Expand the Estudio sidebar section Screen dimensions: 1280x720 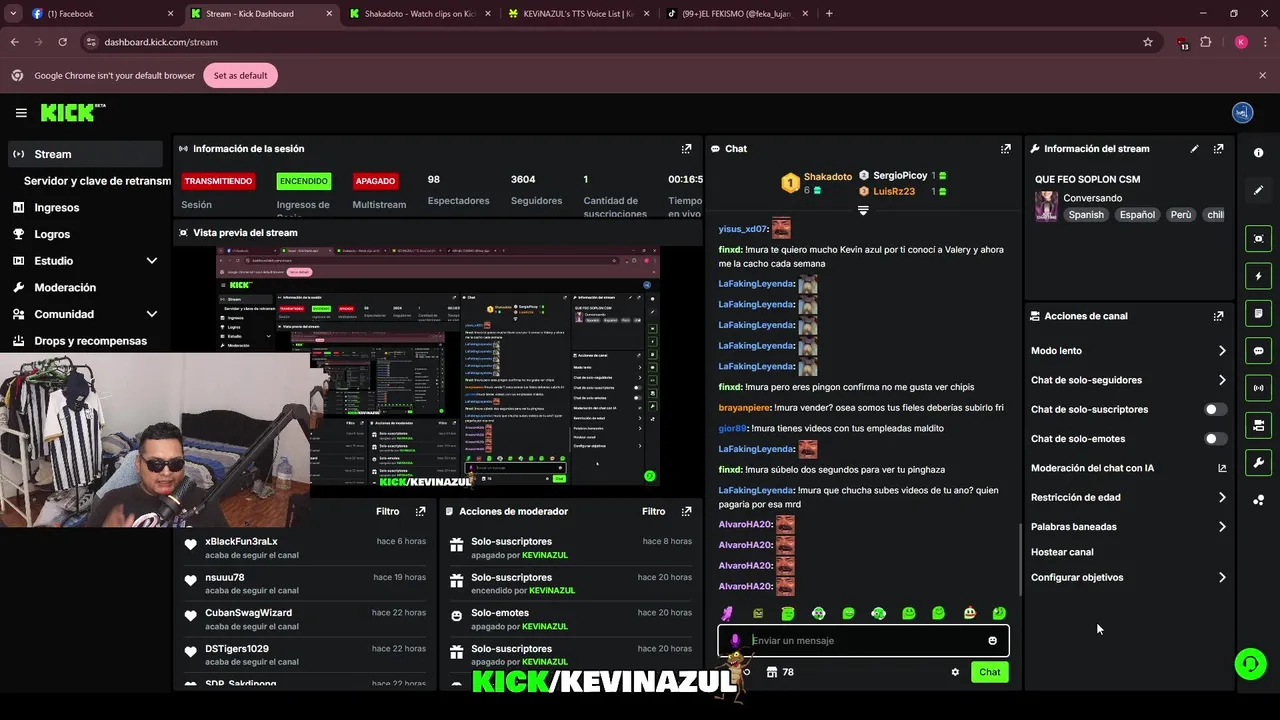click(x=152, y=261)
